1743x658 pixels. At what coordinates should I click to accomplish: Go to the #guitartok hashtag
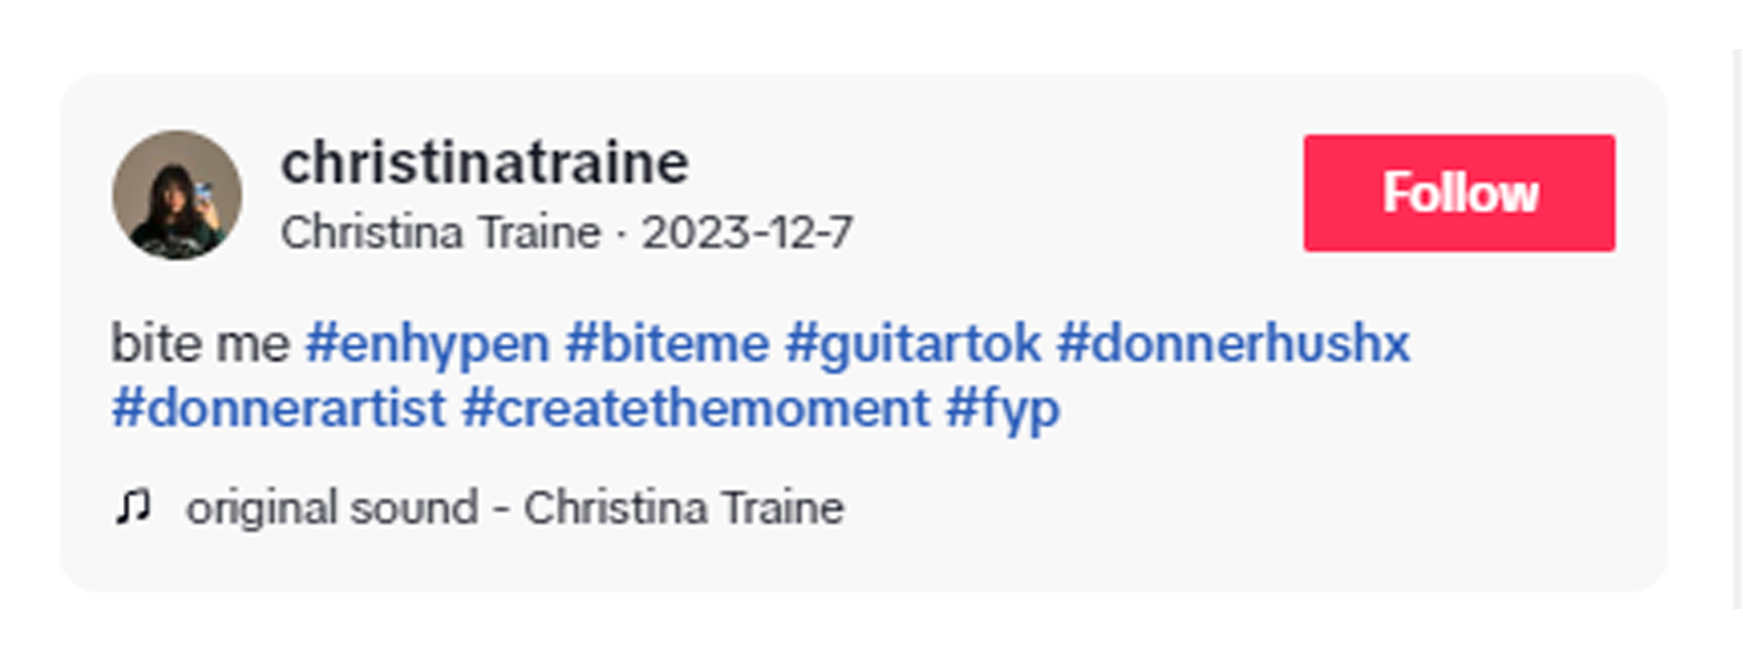coord(913,344)
